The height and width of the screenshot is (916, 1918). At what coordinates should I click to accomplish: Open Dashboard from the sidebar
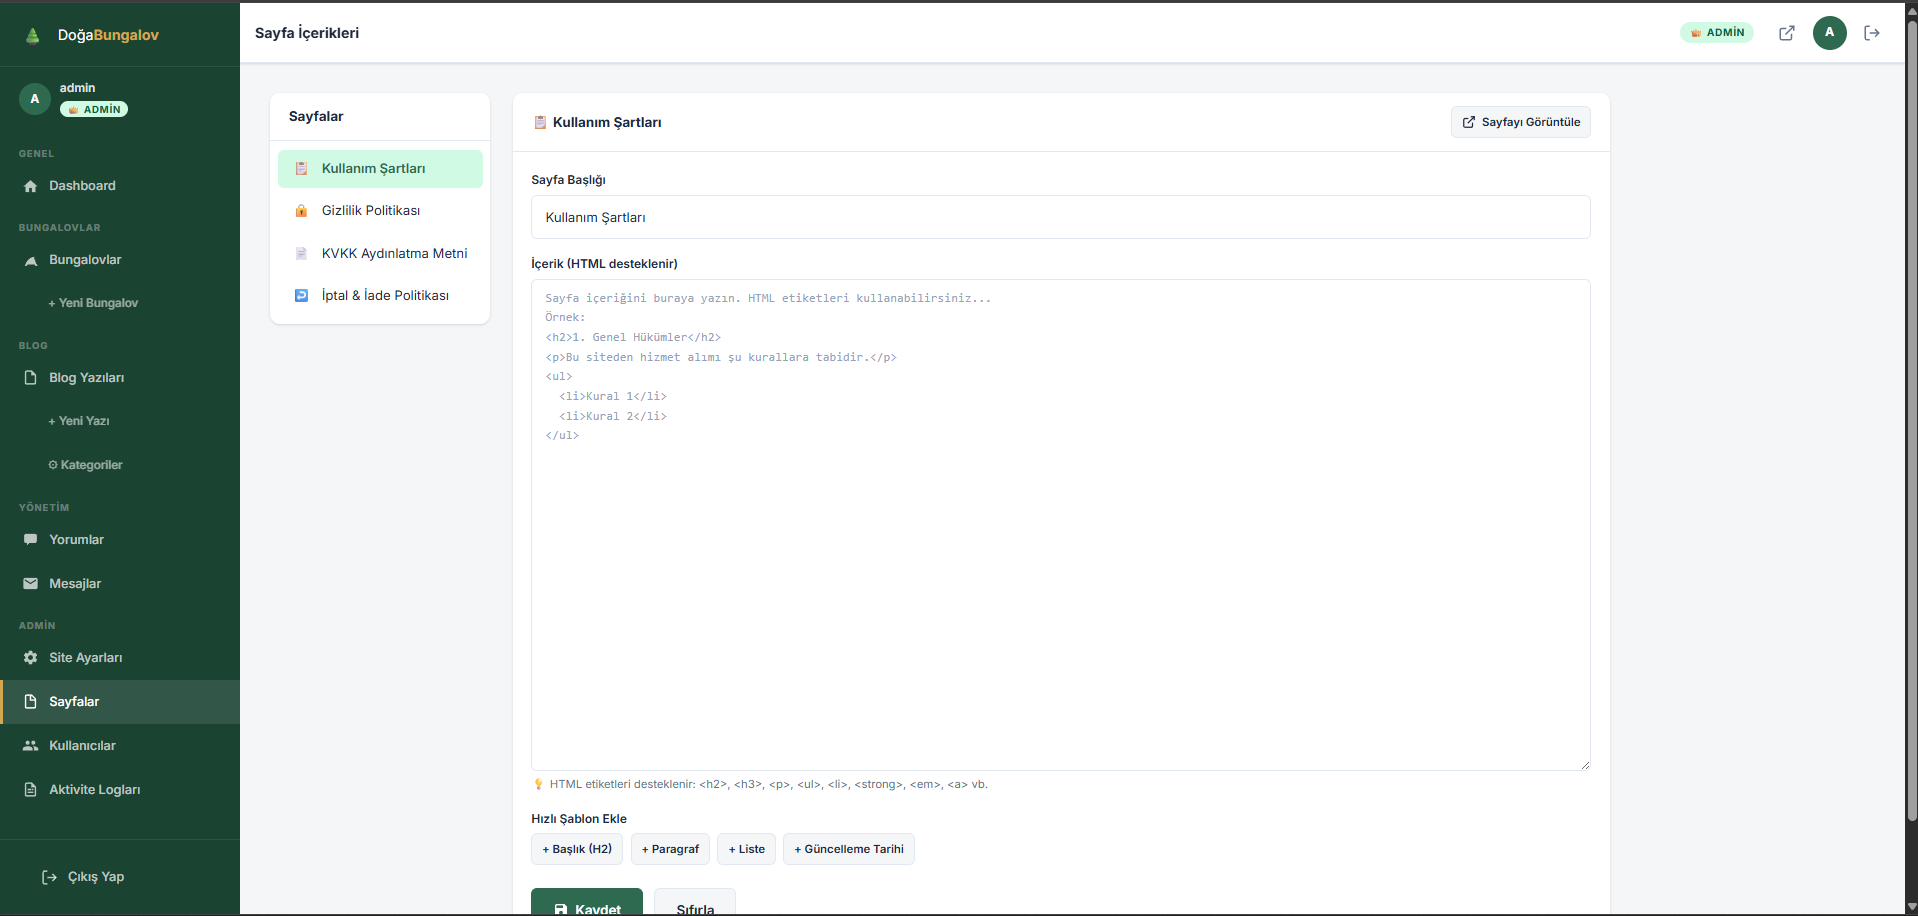click(x=82, y=186)
